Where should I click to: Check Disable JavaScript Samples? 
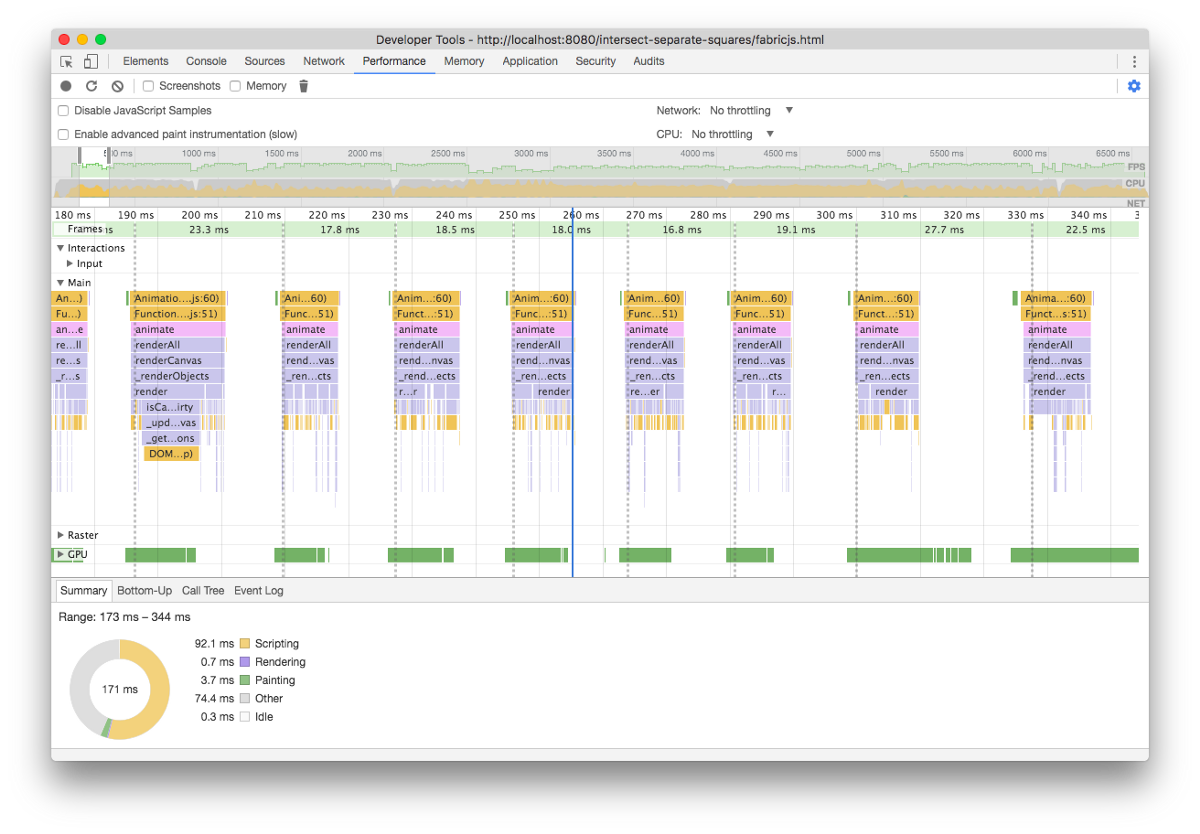(64, 111)
